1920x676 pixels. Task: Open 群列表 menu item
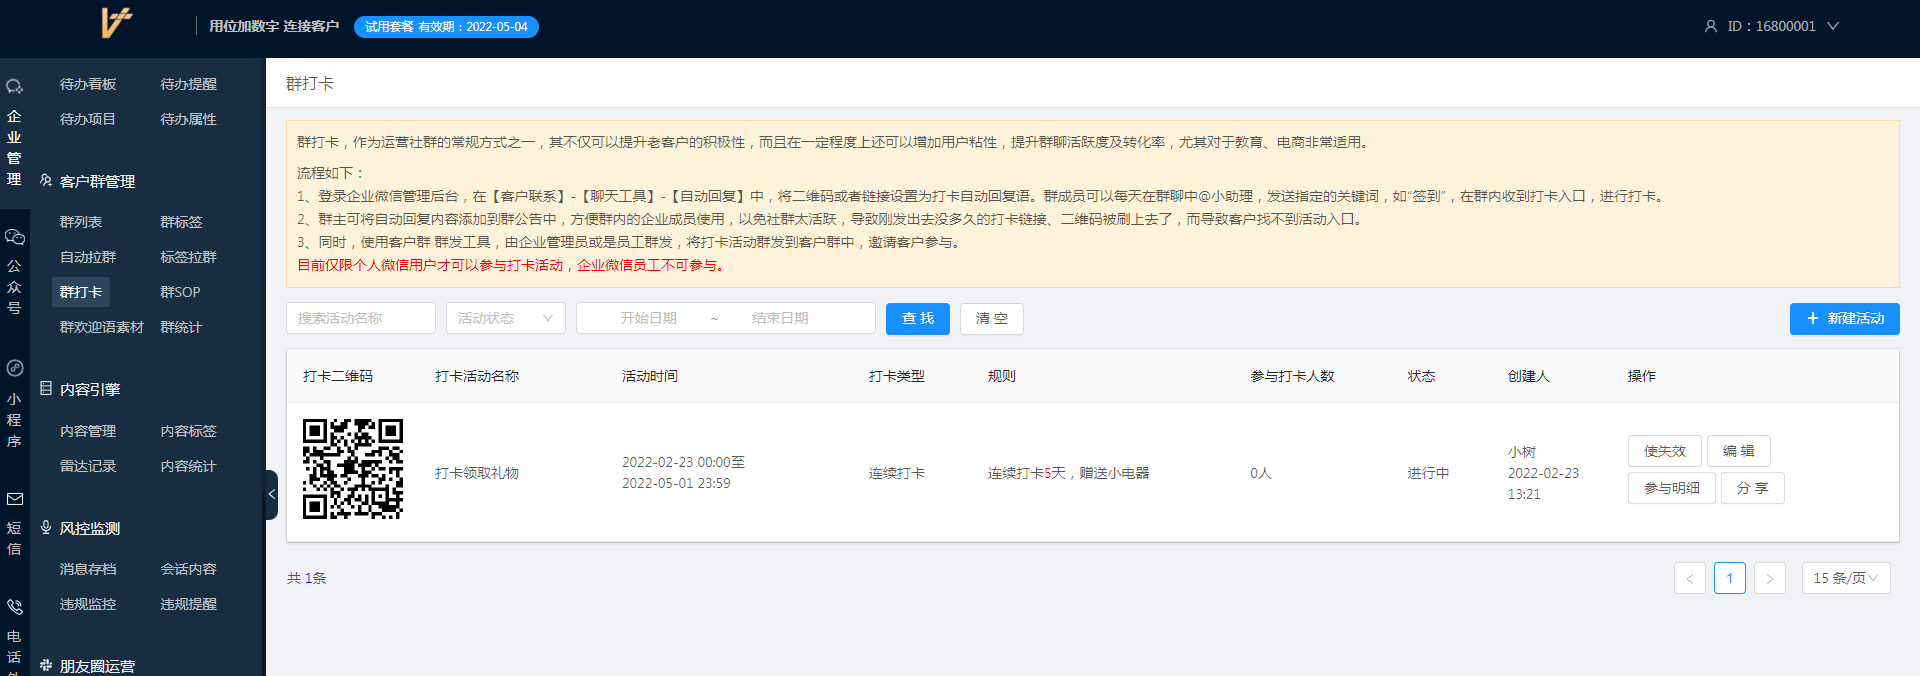(x=81, y=222)
